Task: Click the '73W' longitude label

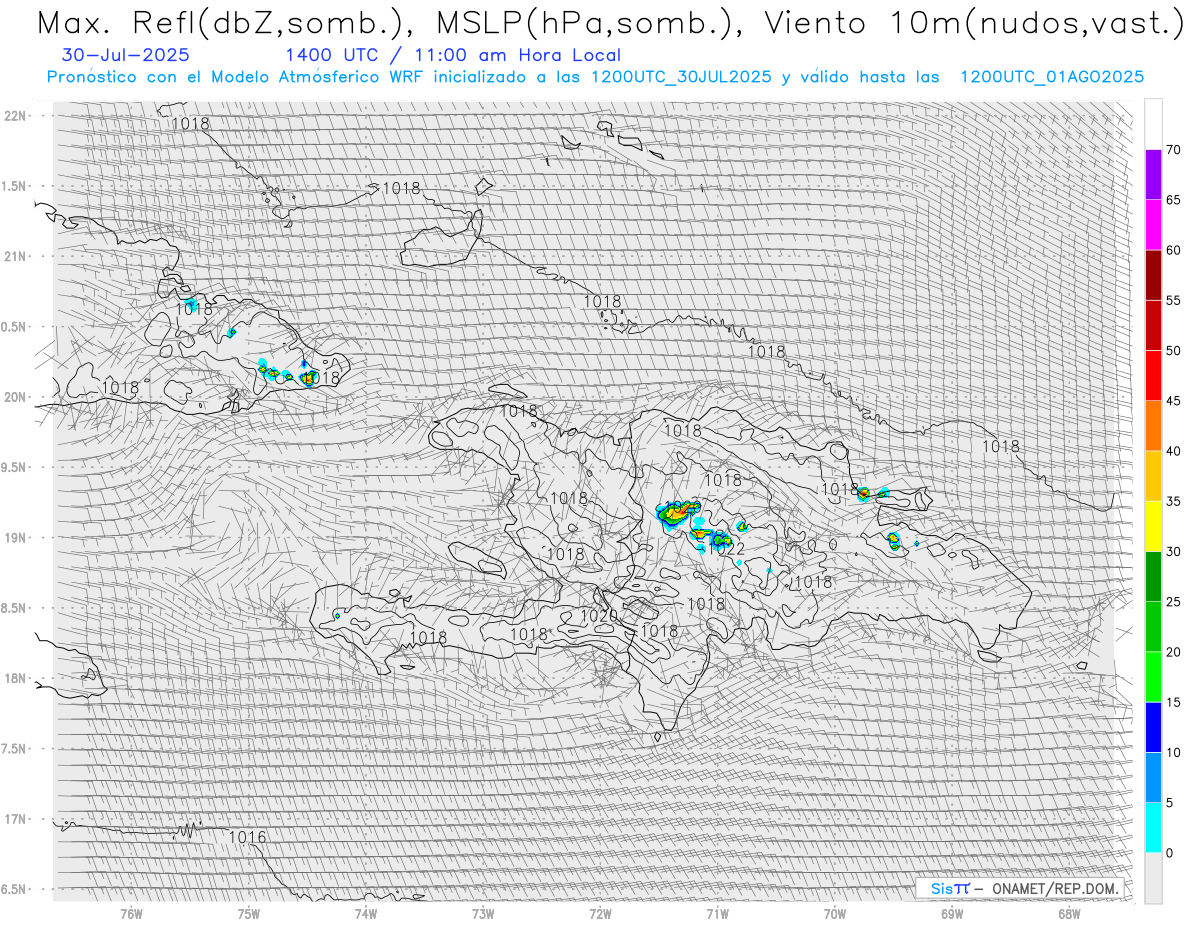Action: 483,913
